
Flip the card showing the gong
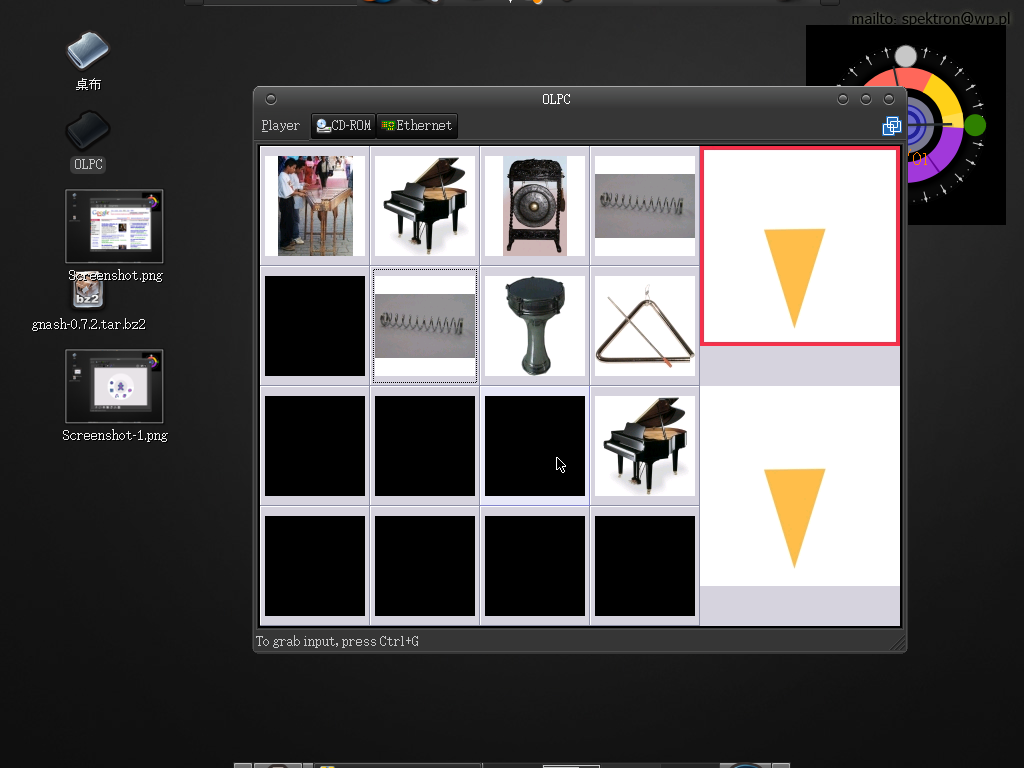[535, 206]
